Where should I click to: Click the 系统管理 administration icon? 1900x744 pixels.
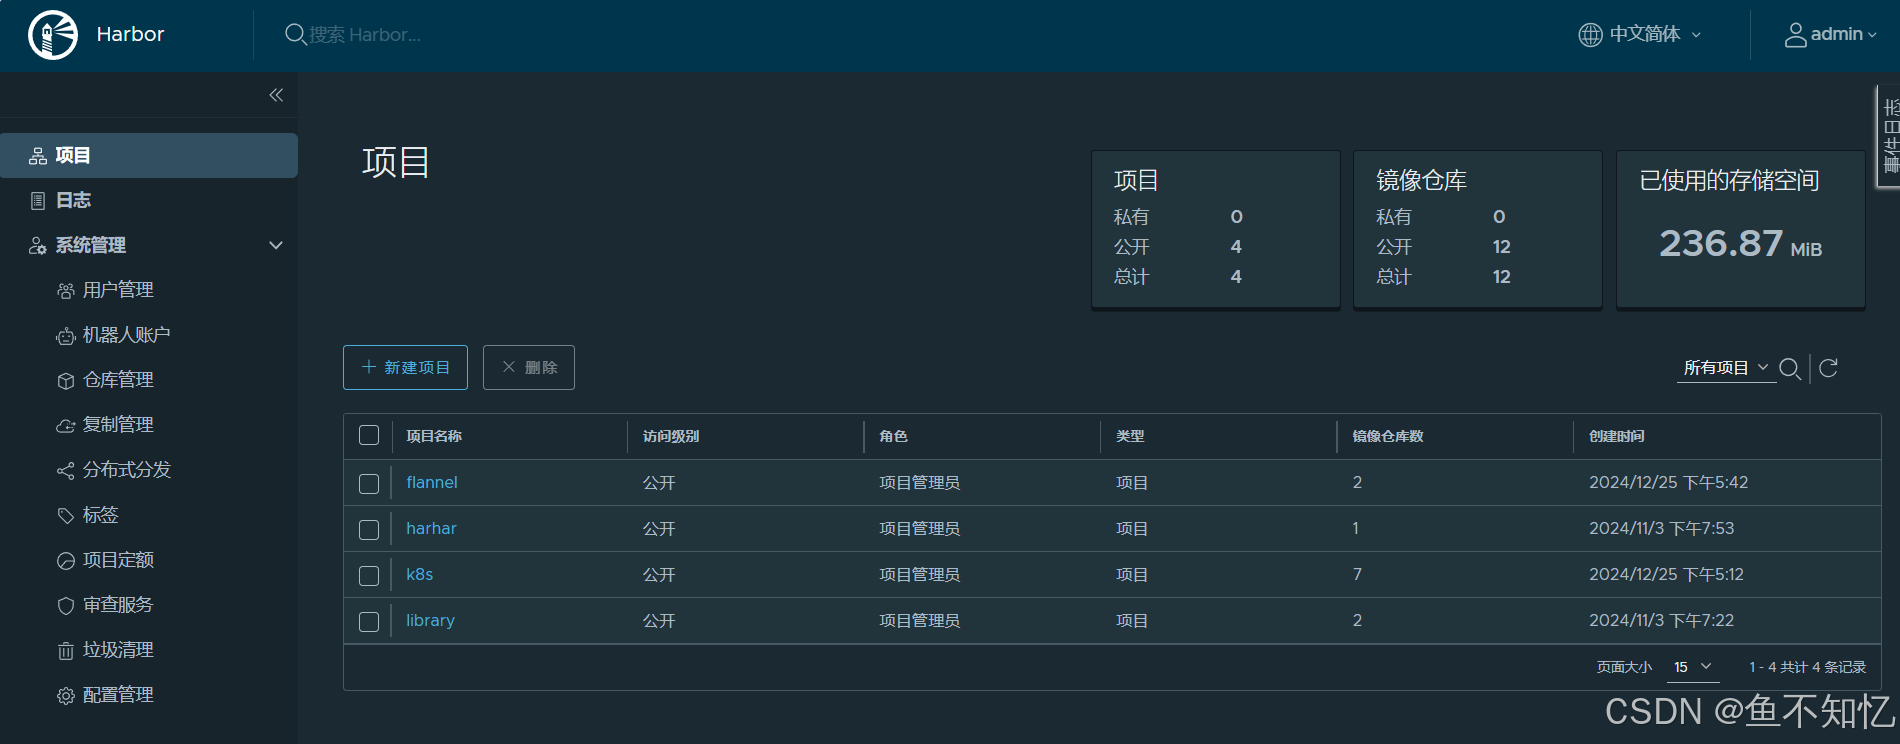(x=38, y=246)
